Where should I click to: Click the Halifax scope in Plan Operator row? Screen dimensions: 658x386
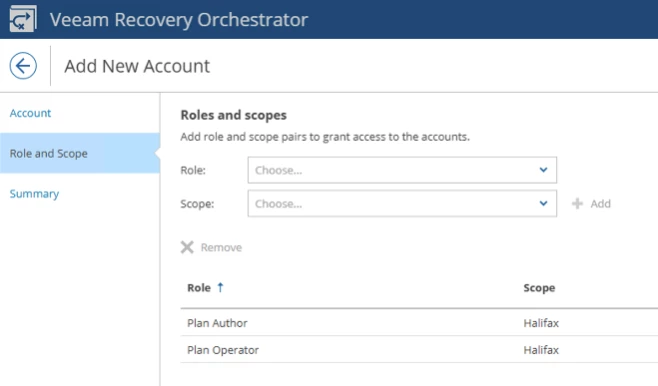tap(541, 350)
